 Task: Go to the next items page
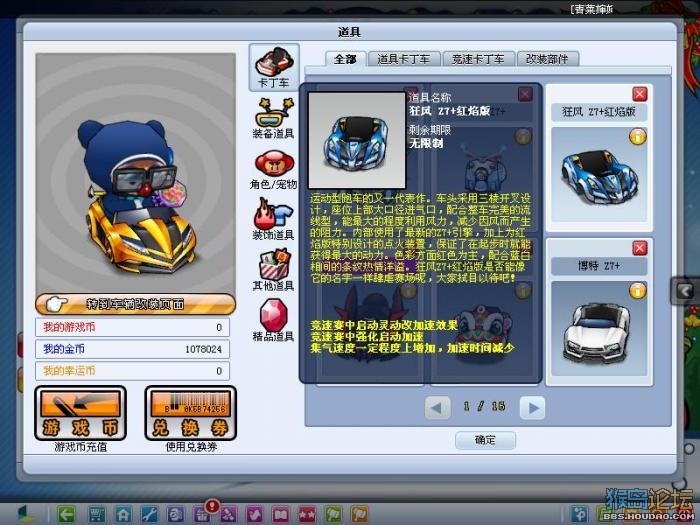(x=532, y=407)
